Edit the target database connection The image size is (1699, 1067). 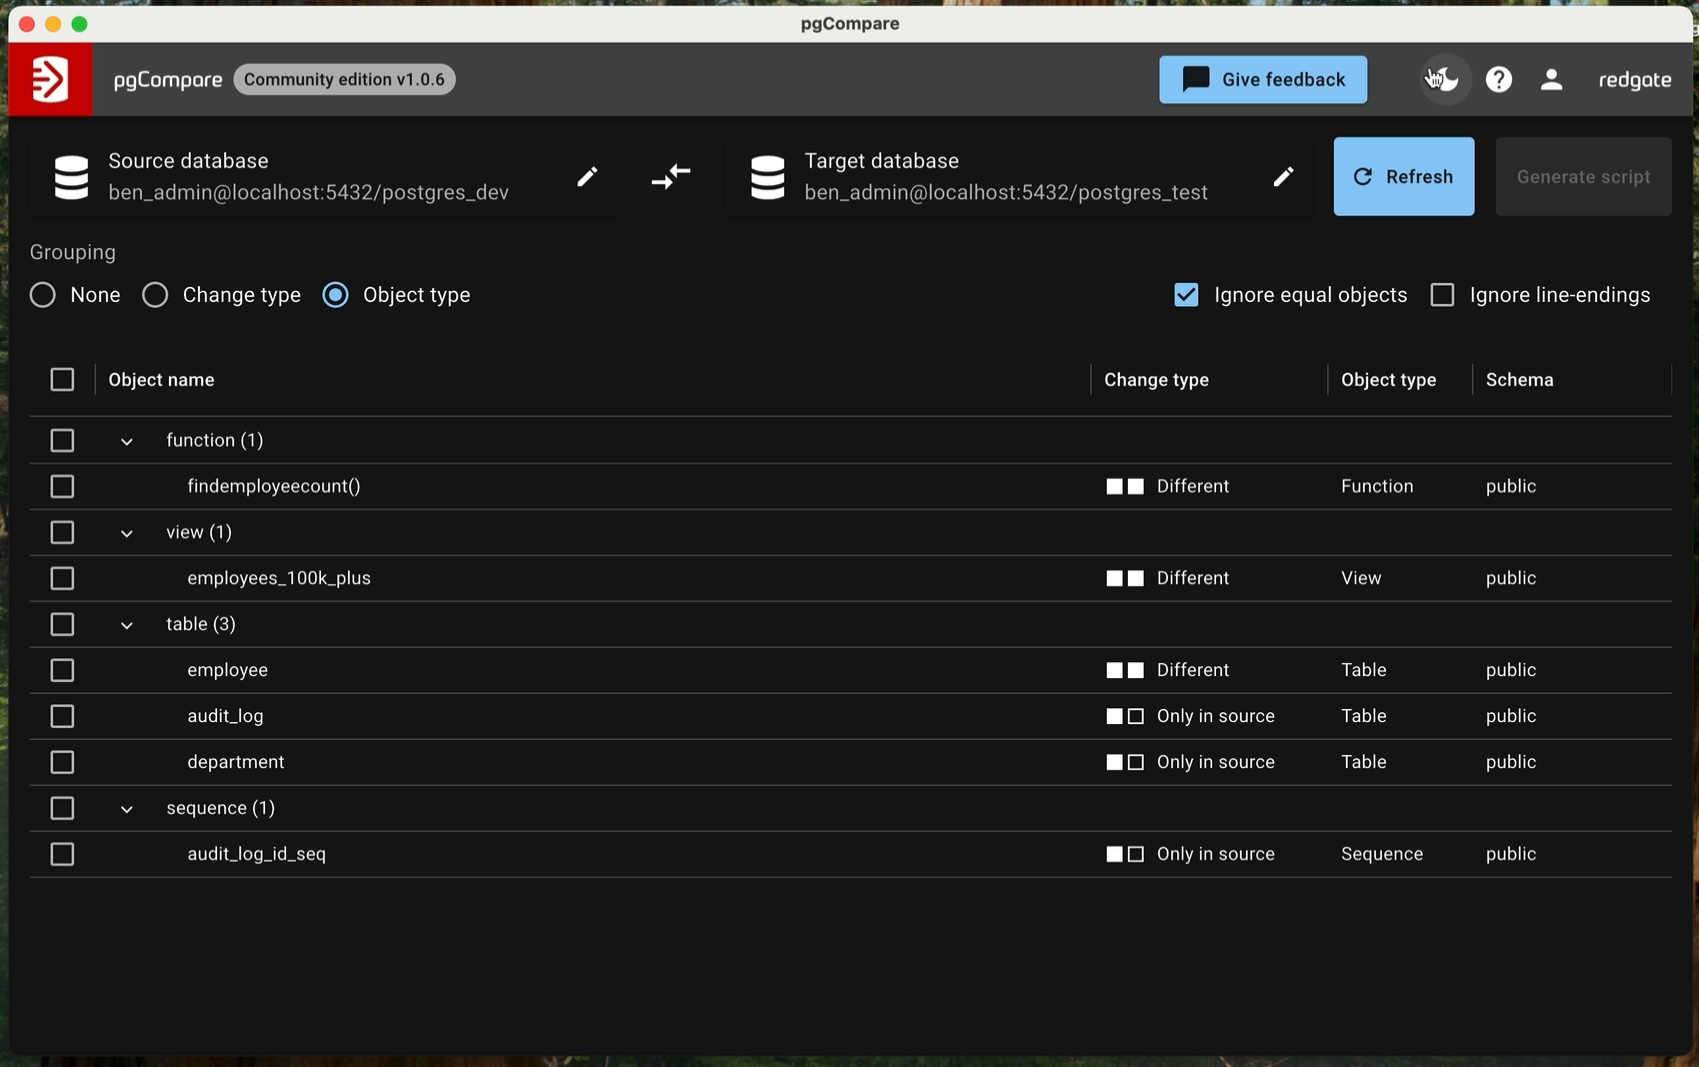(x=1283, y=177)
